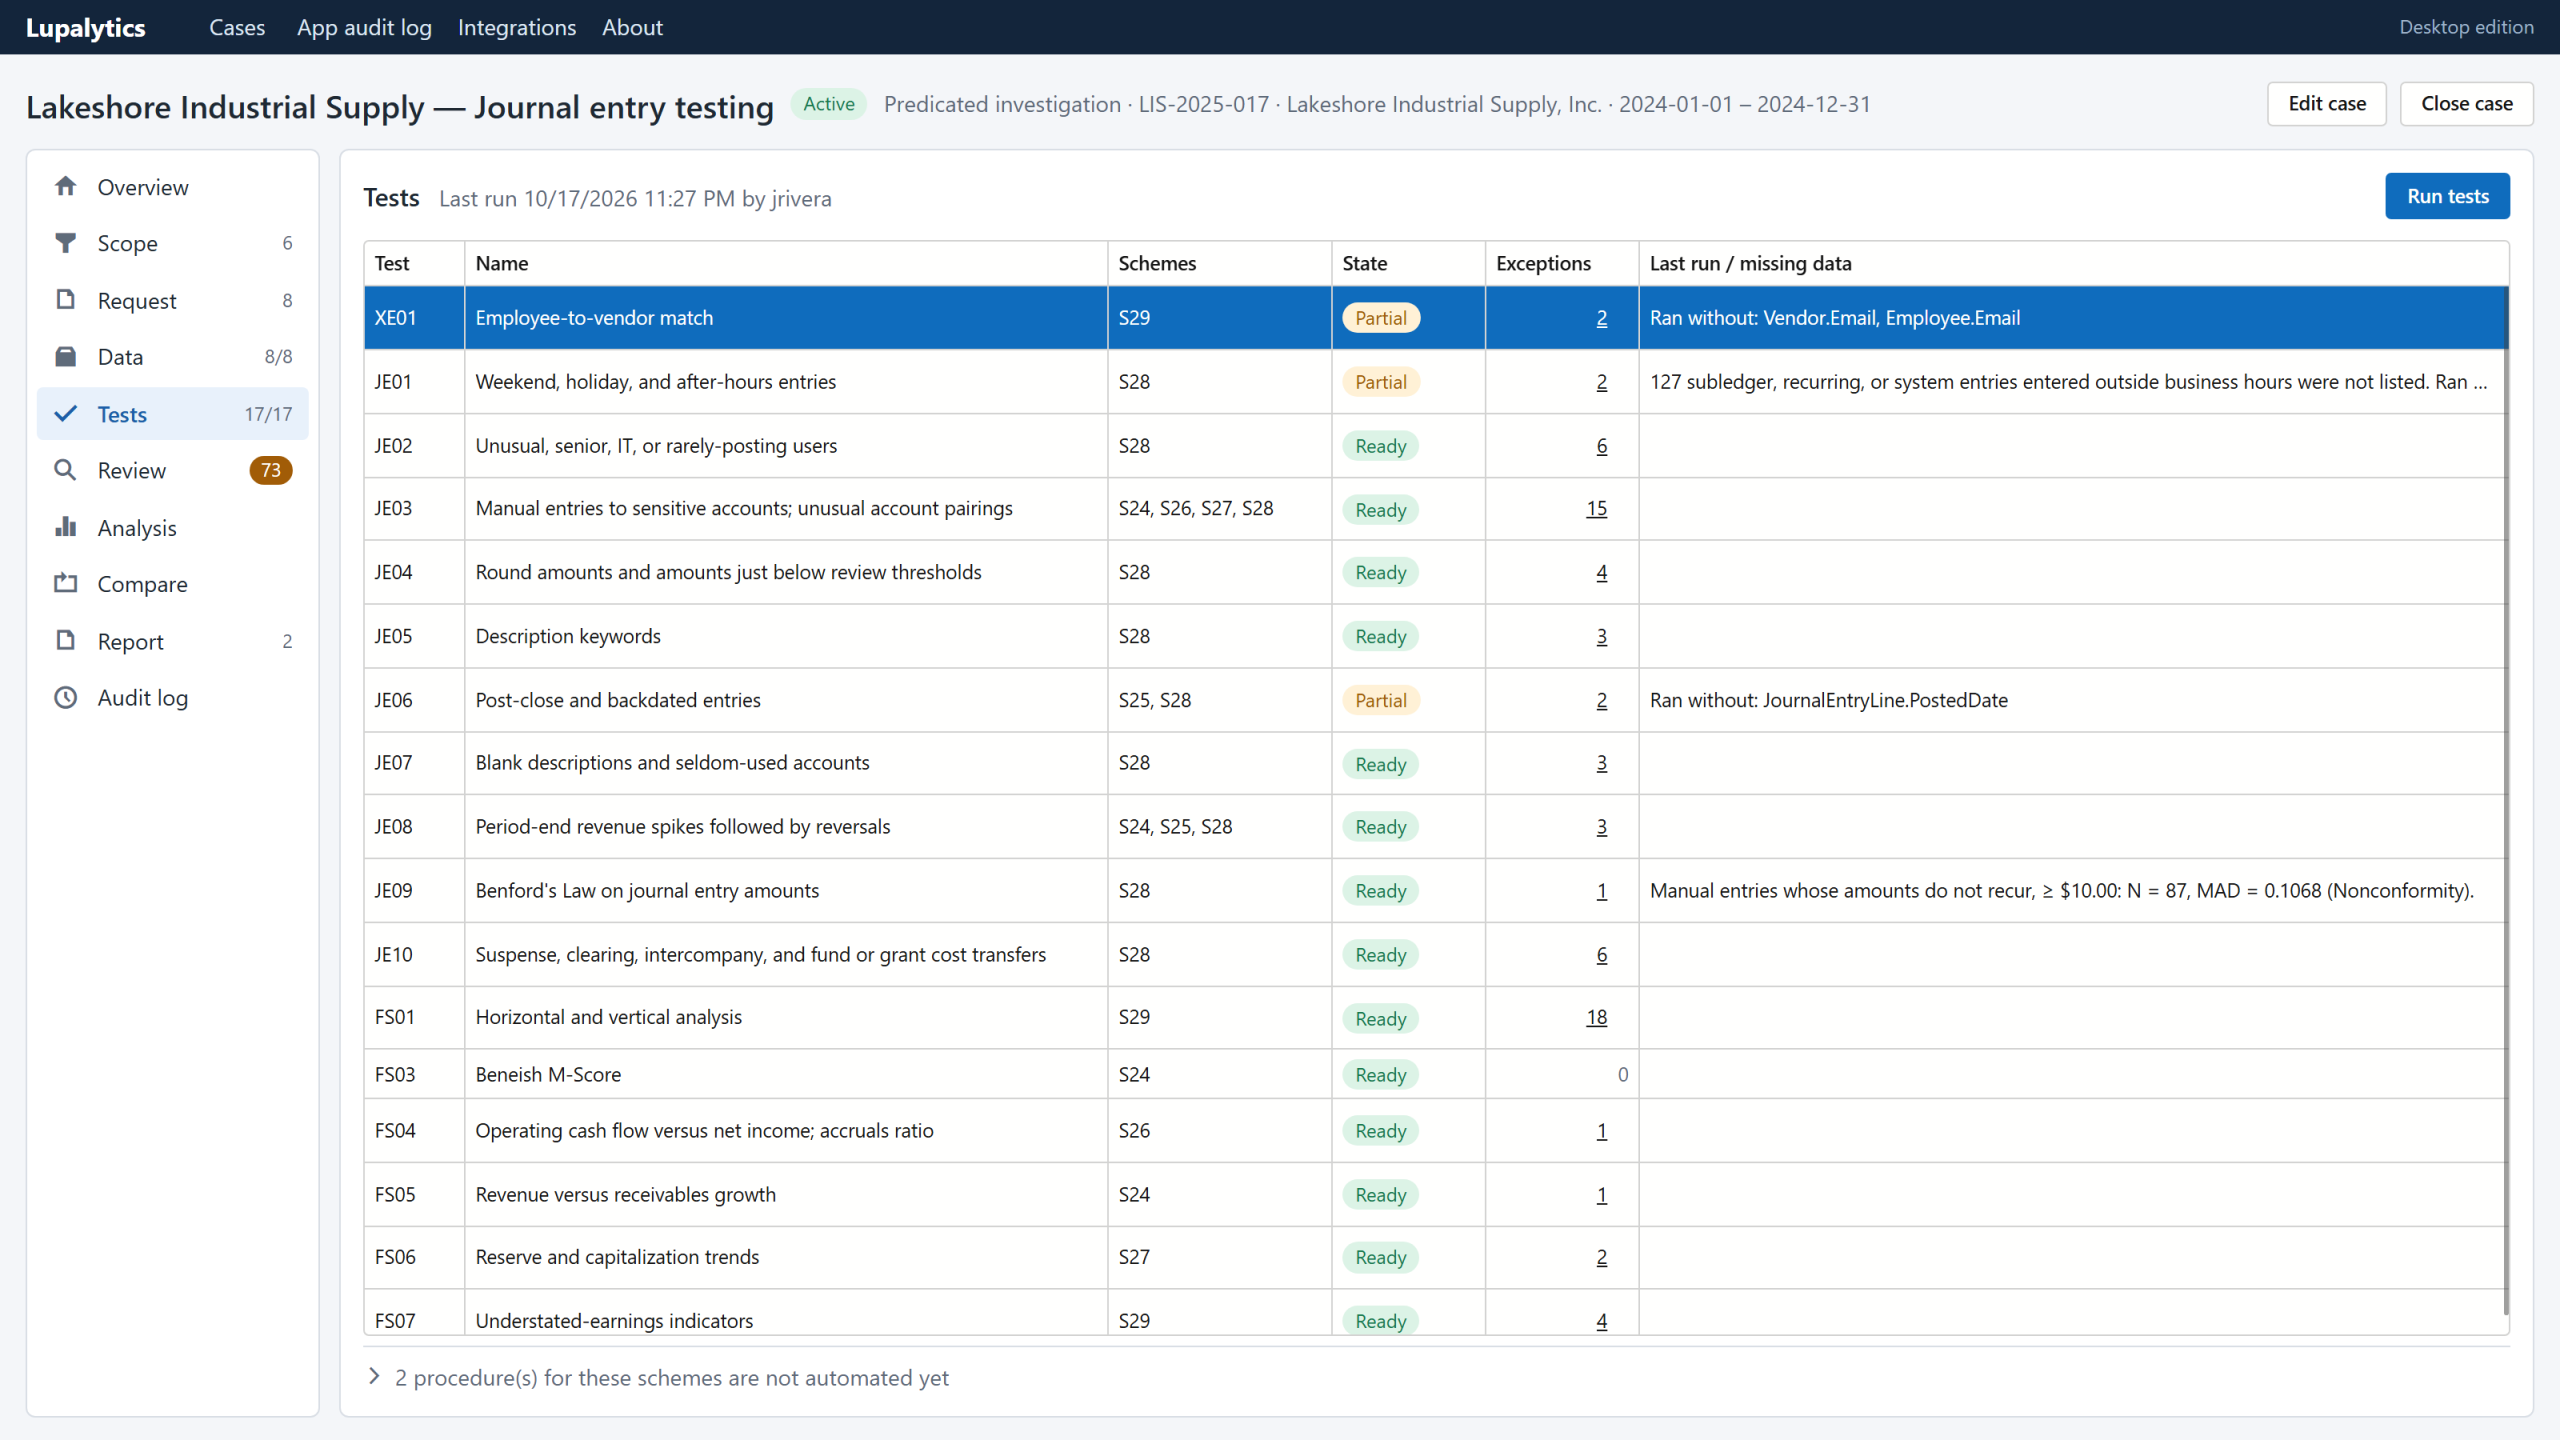This screenshot has height=1440, width=2560.
Task: Select the 'Beneish M-Score' row
Action: (1436, 1074)
